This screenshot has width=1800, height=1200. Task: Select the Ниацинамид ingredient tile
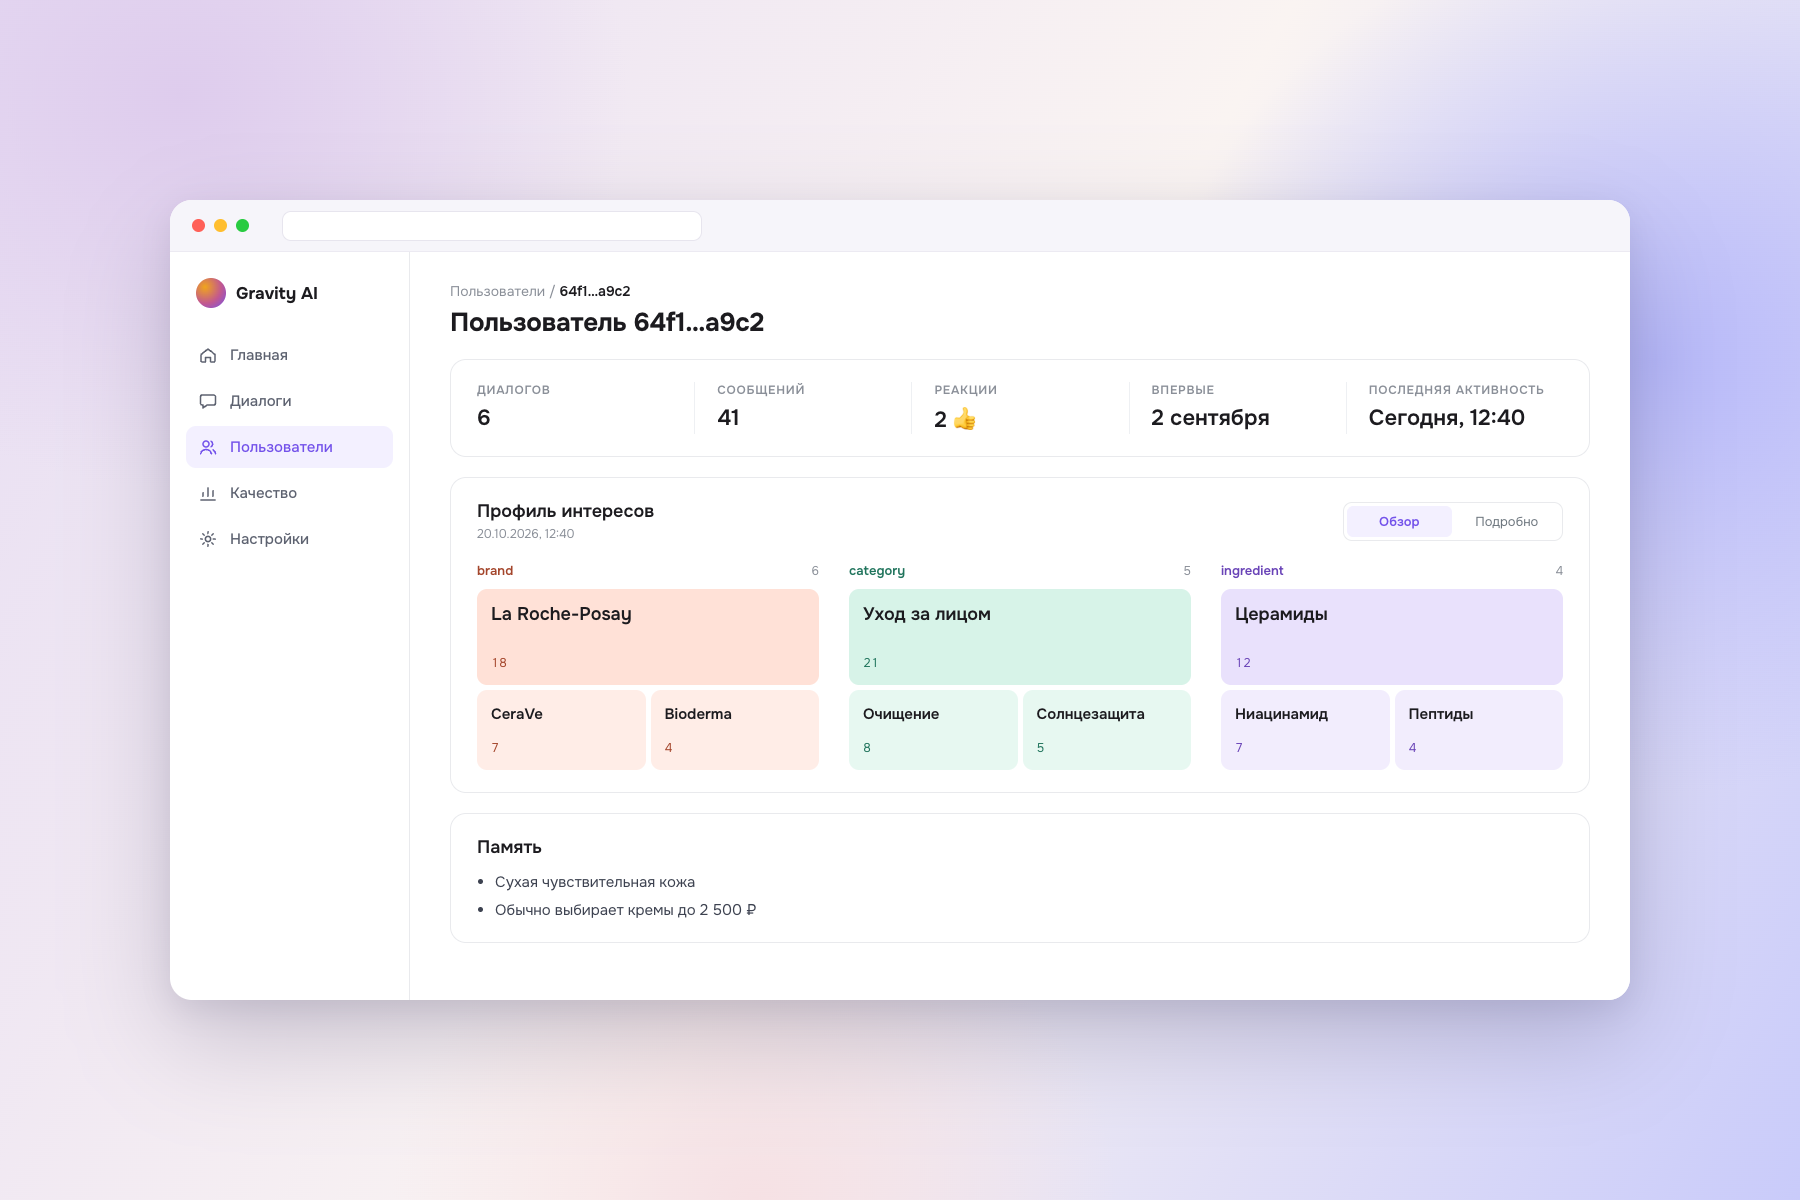[x=1305, y=730]
